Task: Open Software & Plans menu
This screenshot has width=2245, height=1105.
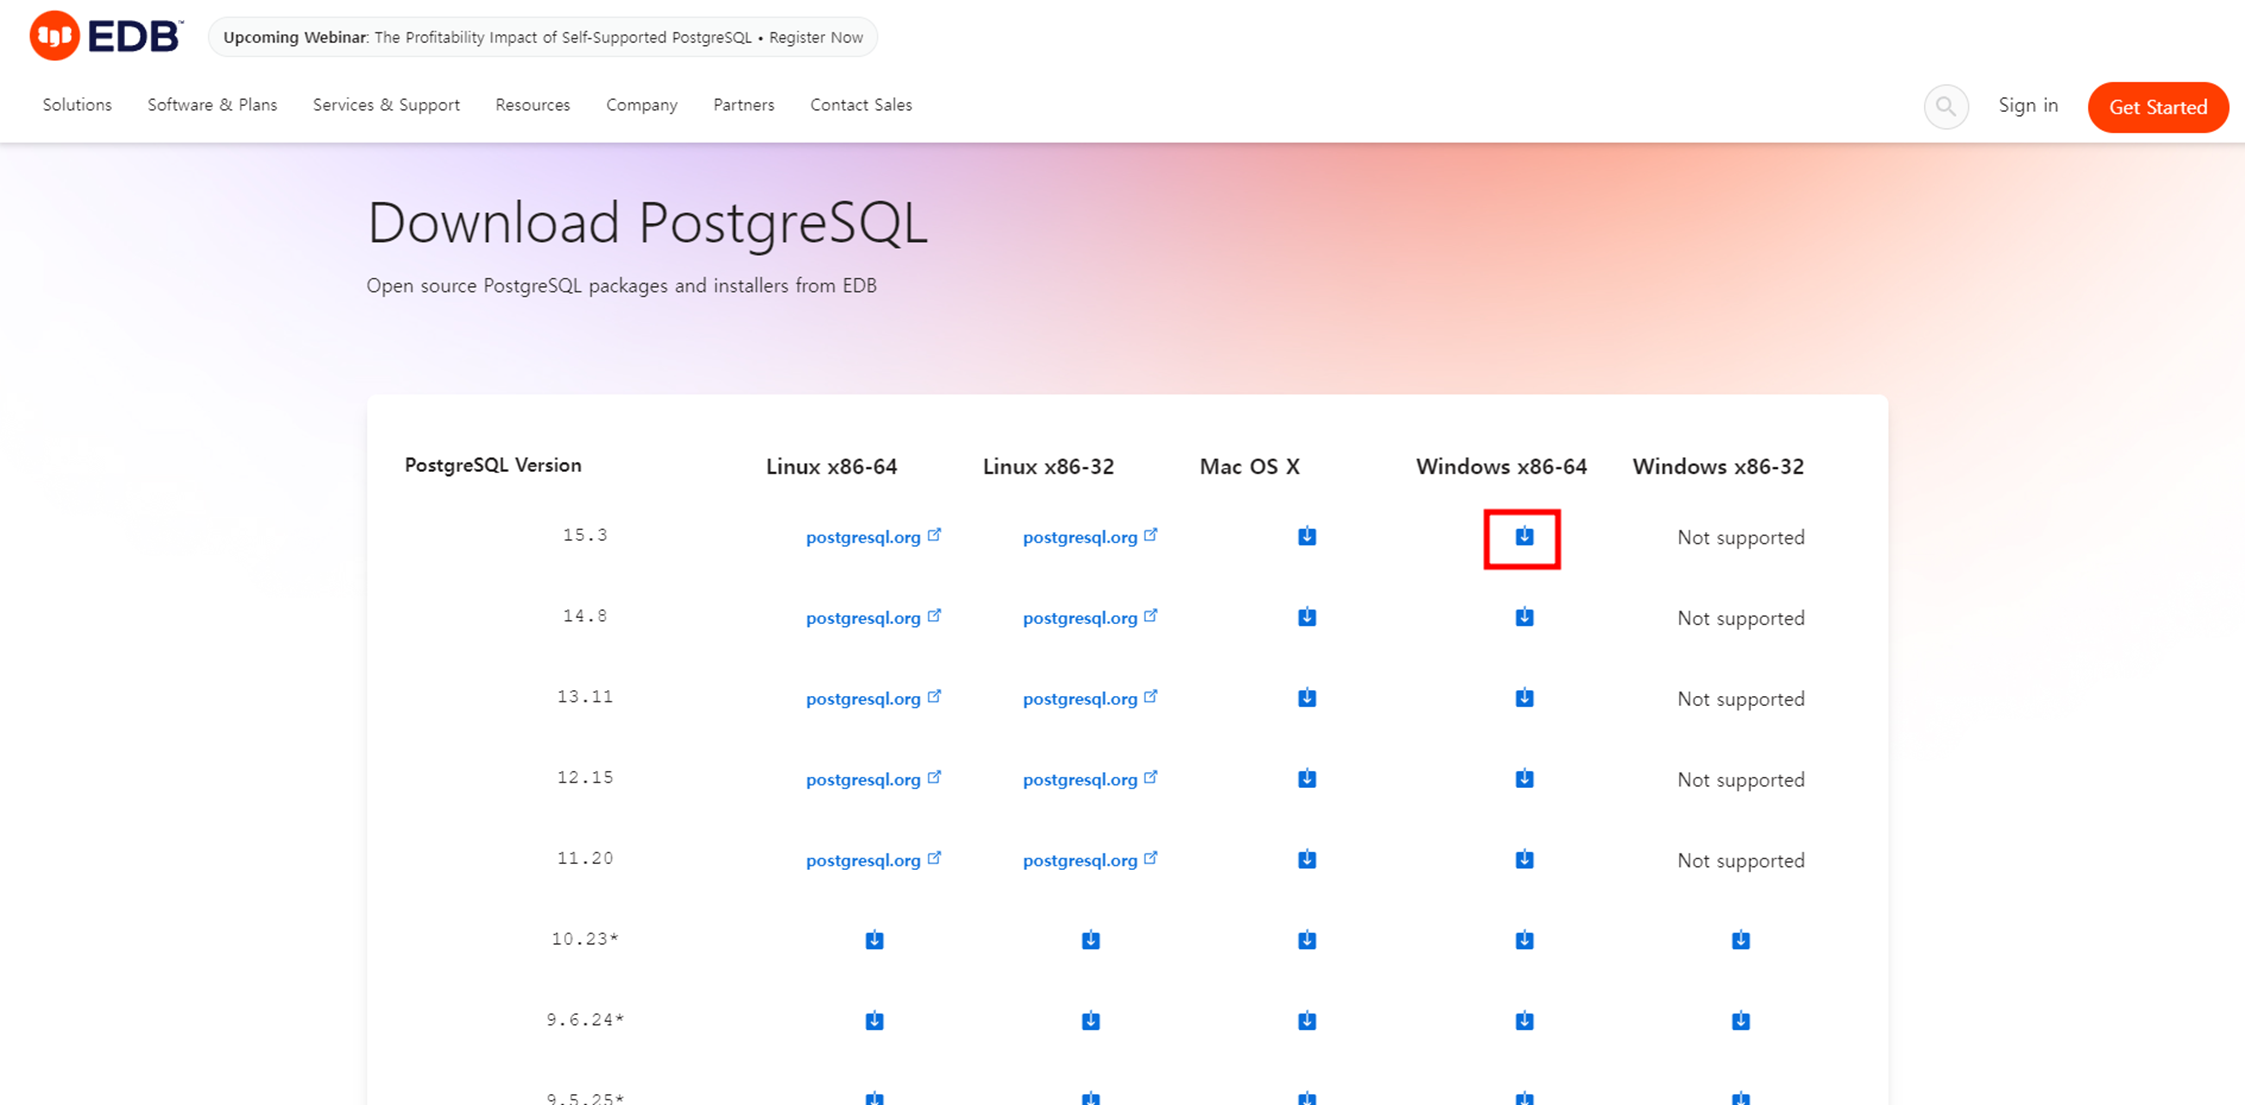Action: click(x=212, y=105)
